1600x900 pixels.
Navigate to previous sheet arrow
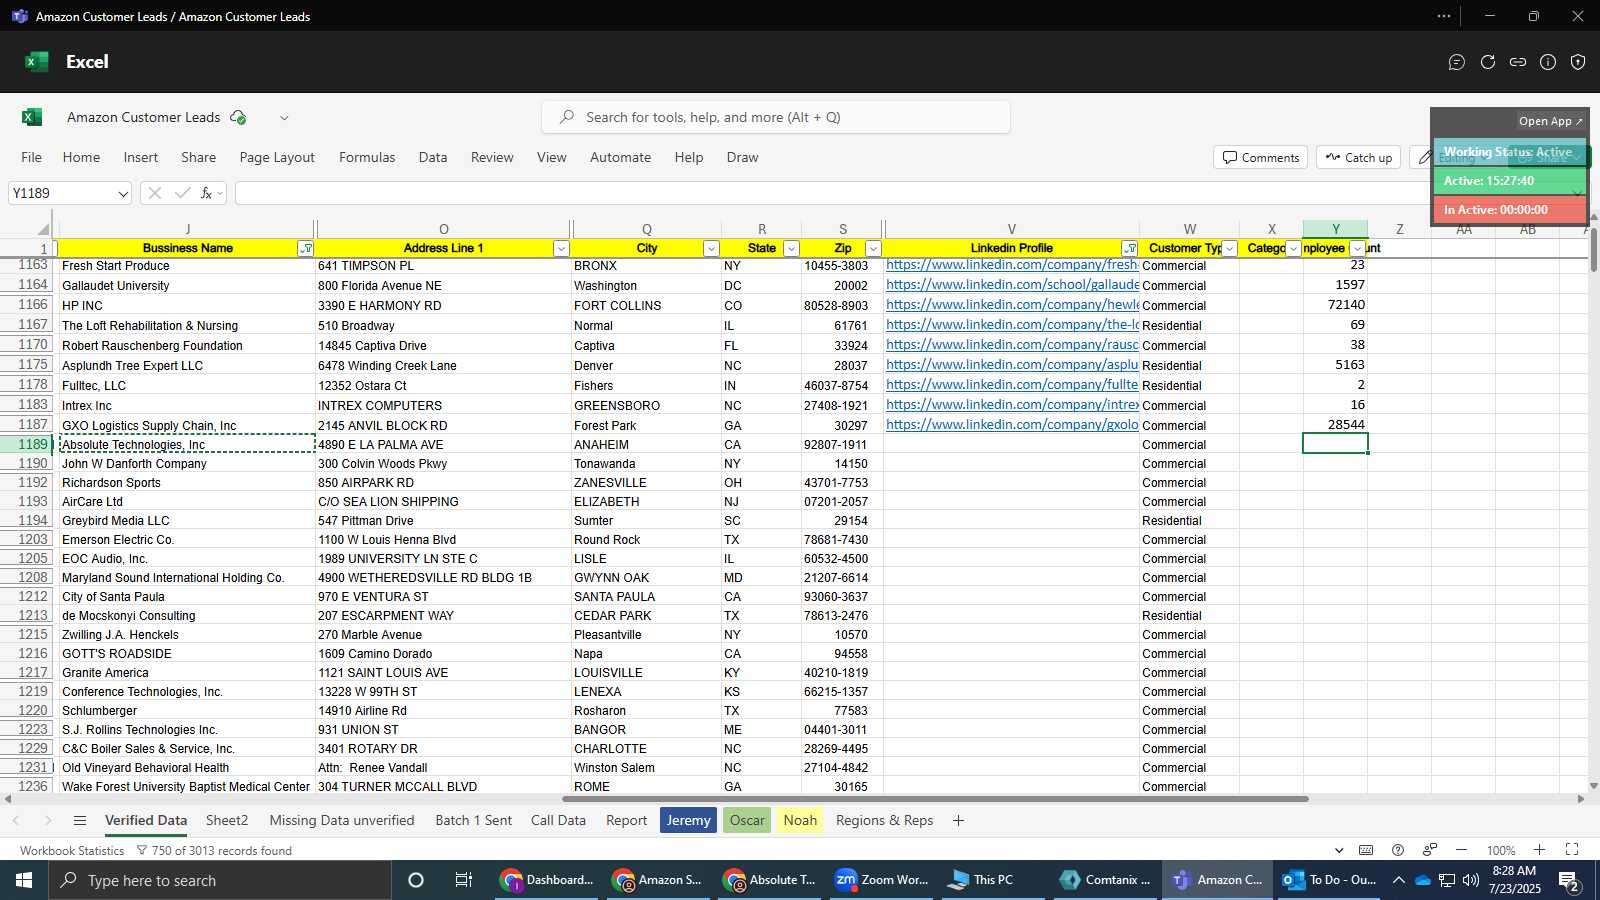pyautogui.click(x=16, y=821)
